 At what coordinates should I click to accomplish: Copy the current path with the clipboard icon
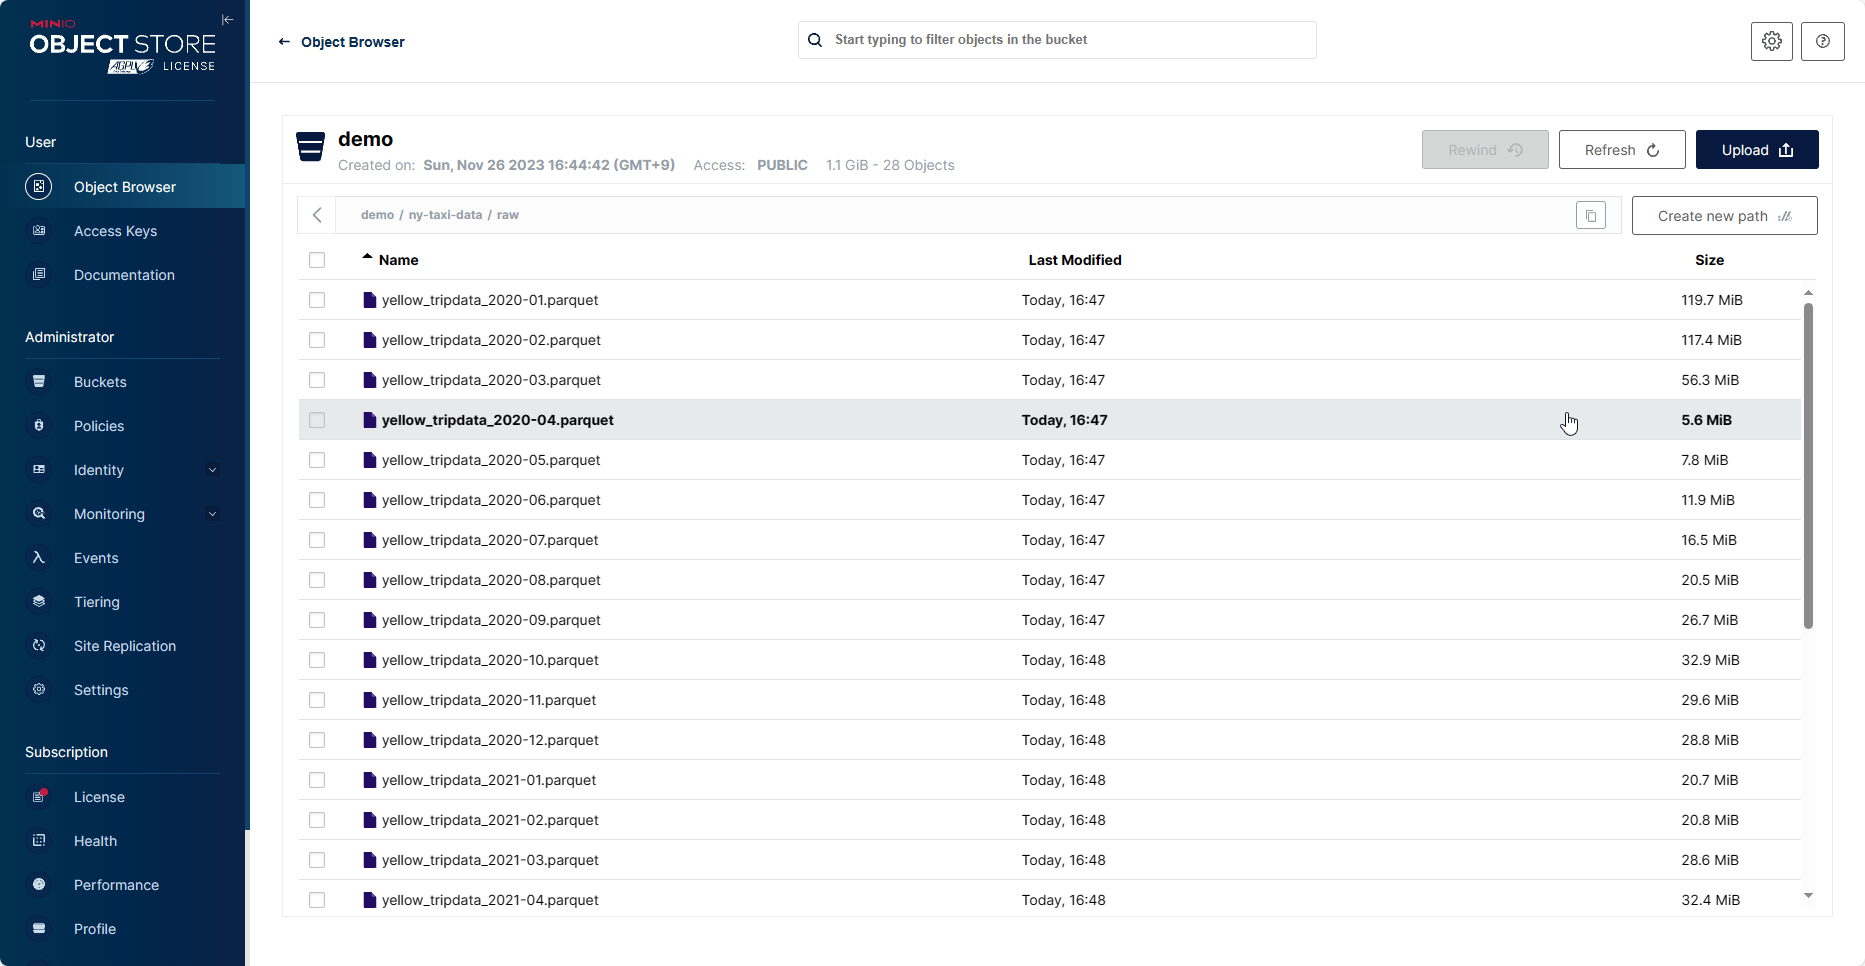click(1590, 215)
